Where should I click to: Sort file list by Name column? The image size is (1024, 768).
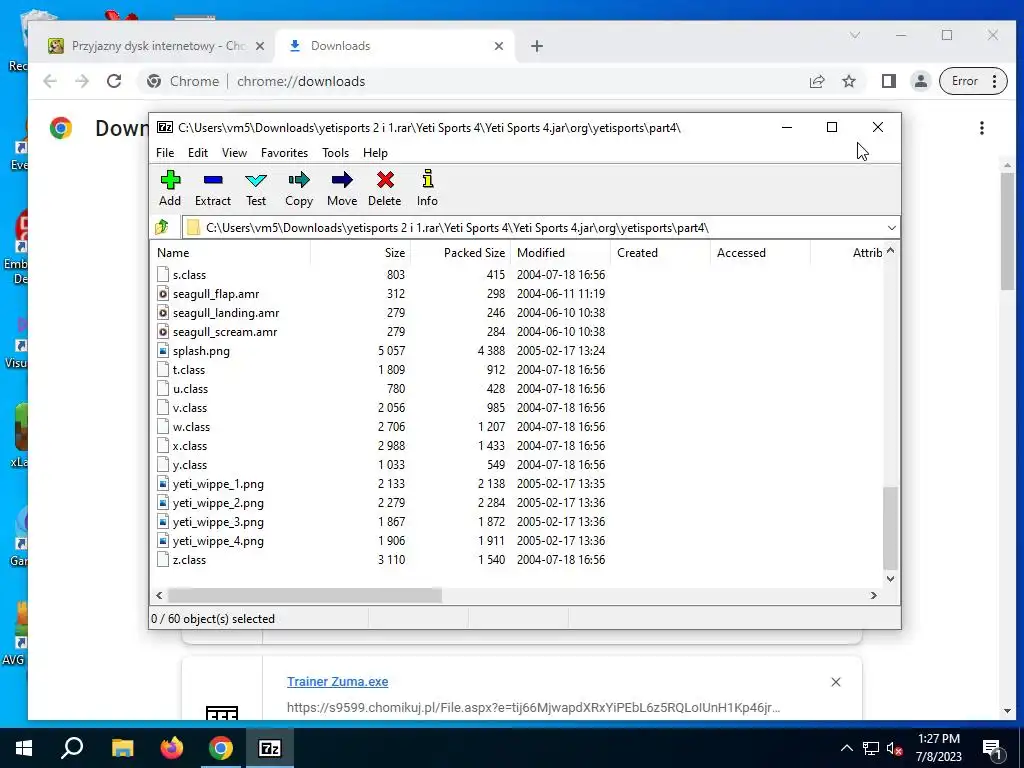pyautogui.click(x=231, y=253)
